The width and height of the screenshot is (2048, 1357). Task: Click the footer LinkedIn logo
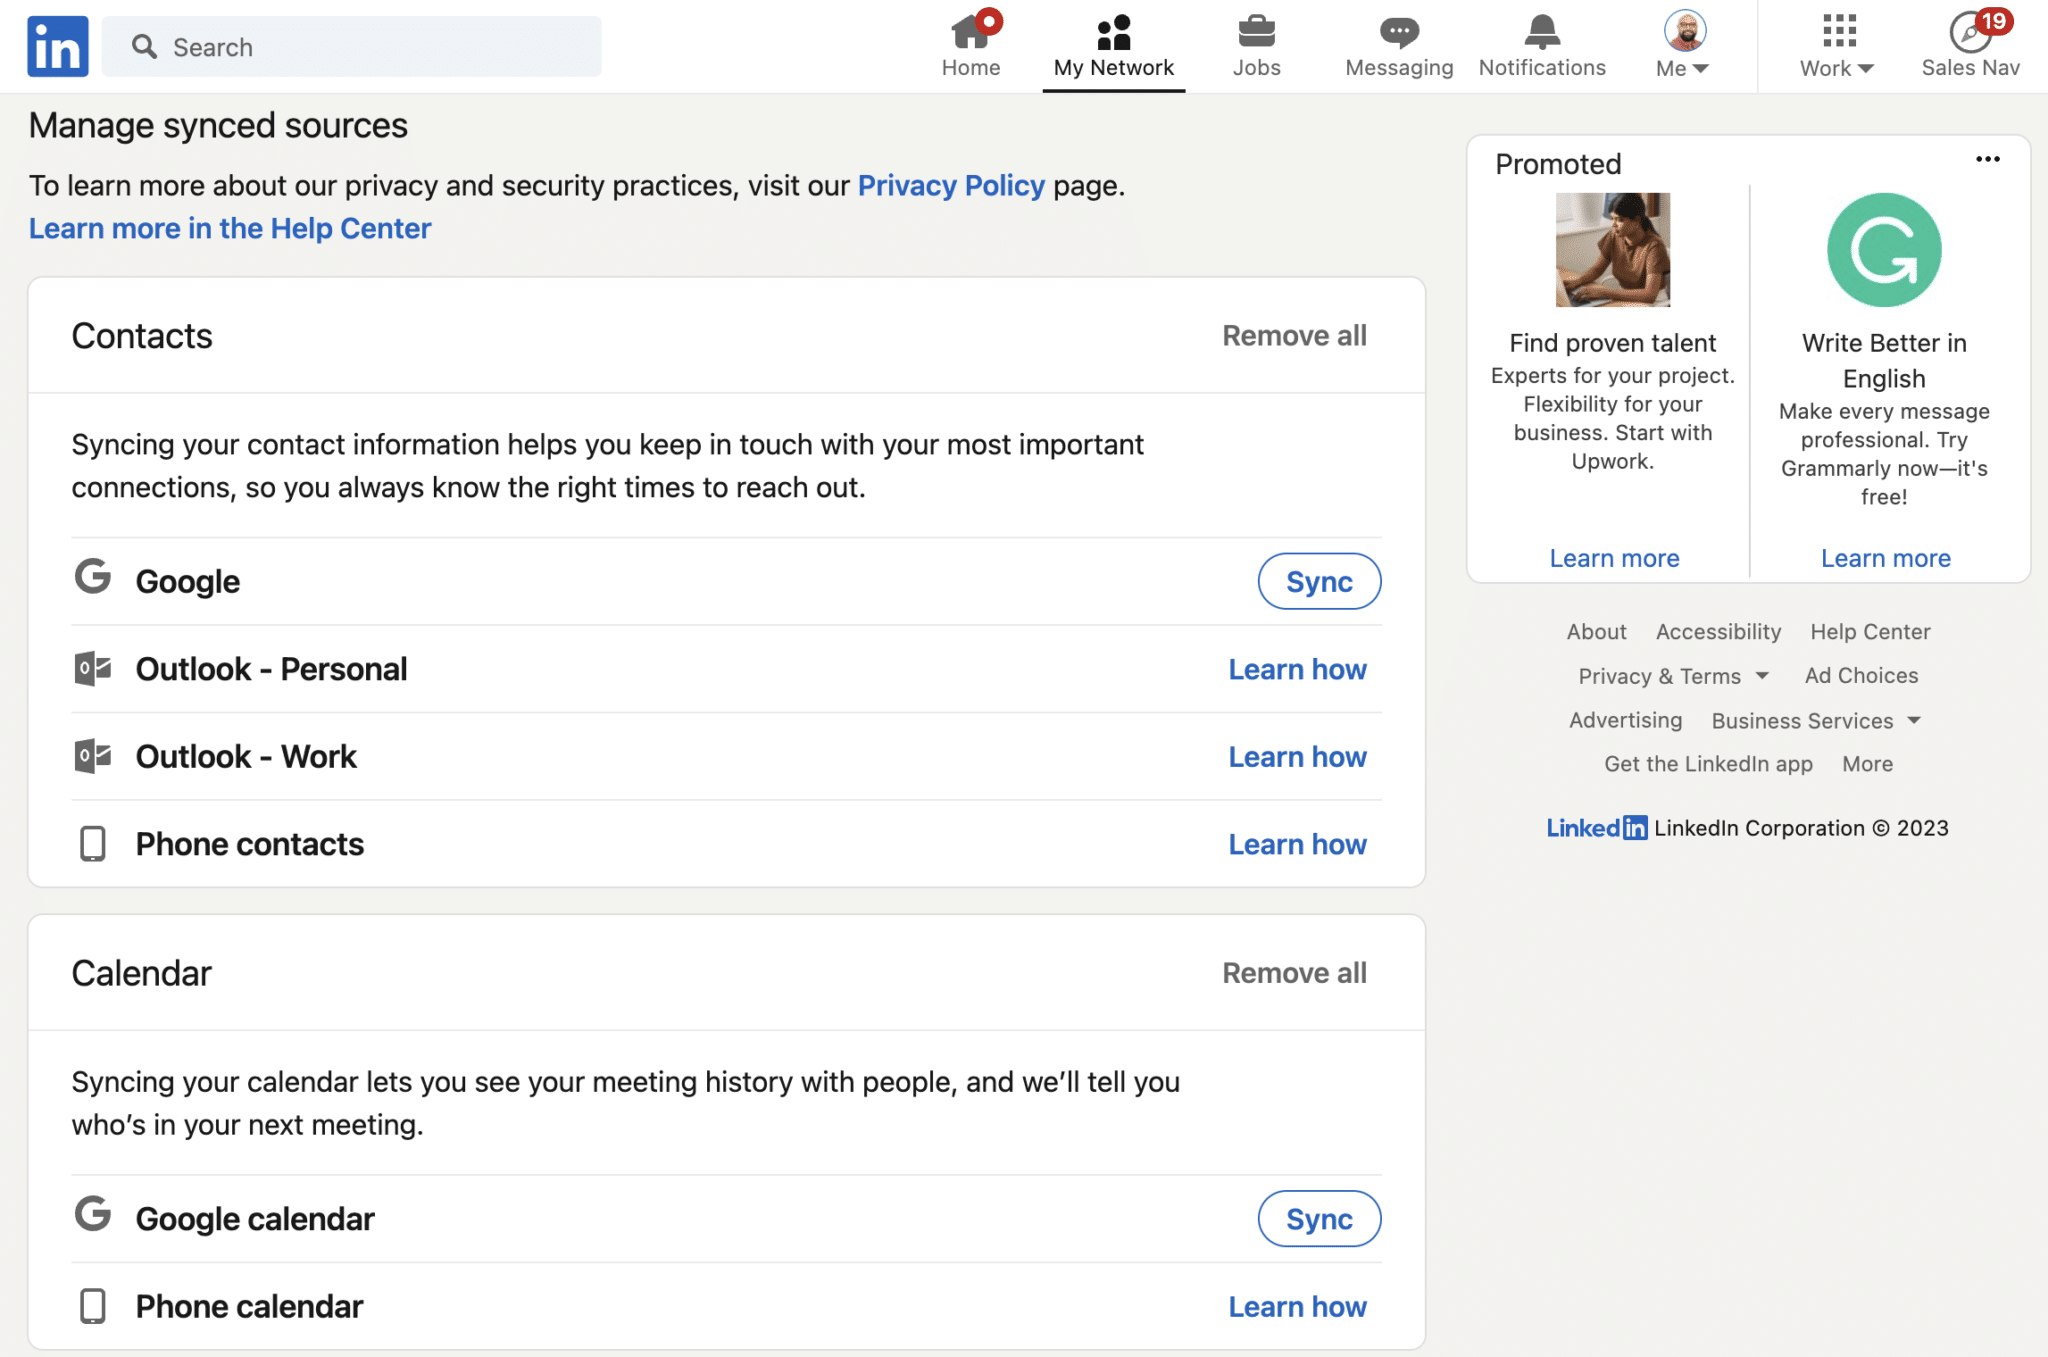(1596, 828)
